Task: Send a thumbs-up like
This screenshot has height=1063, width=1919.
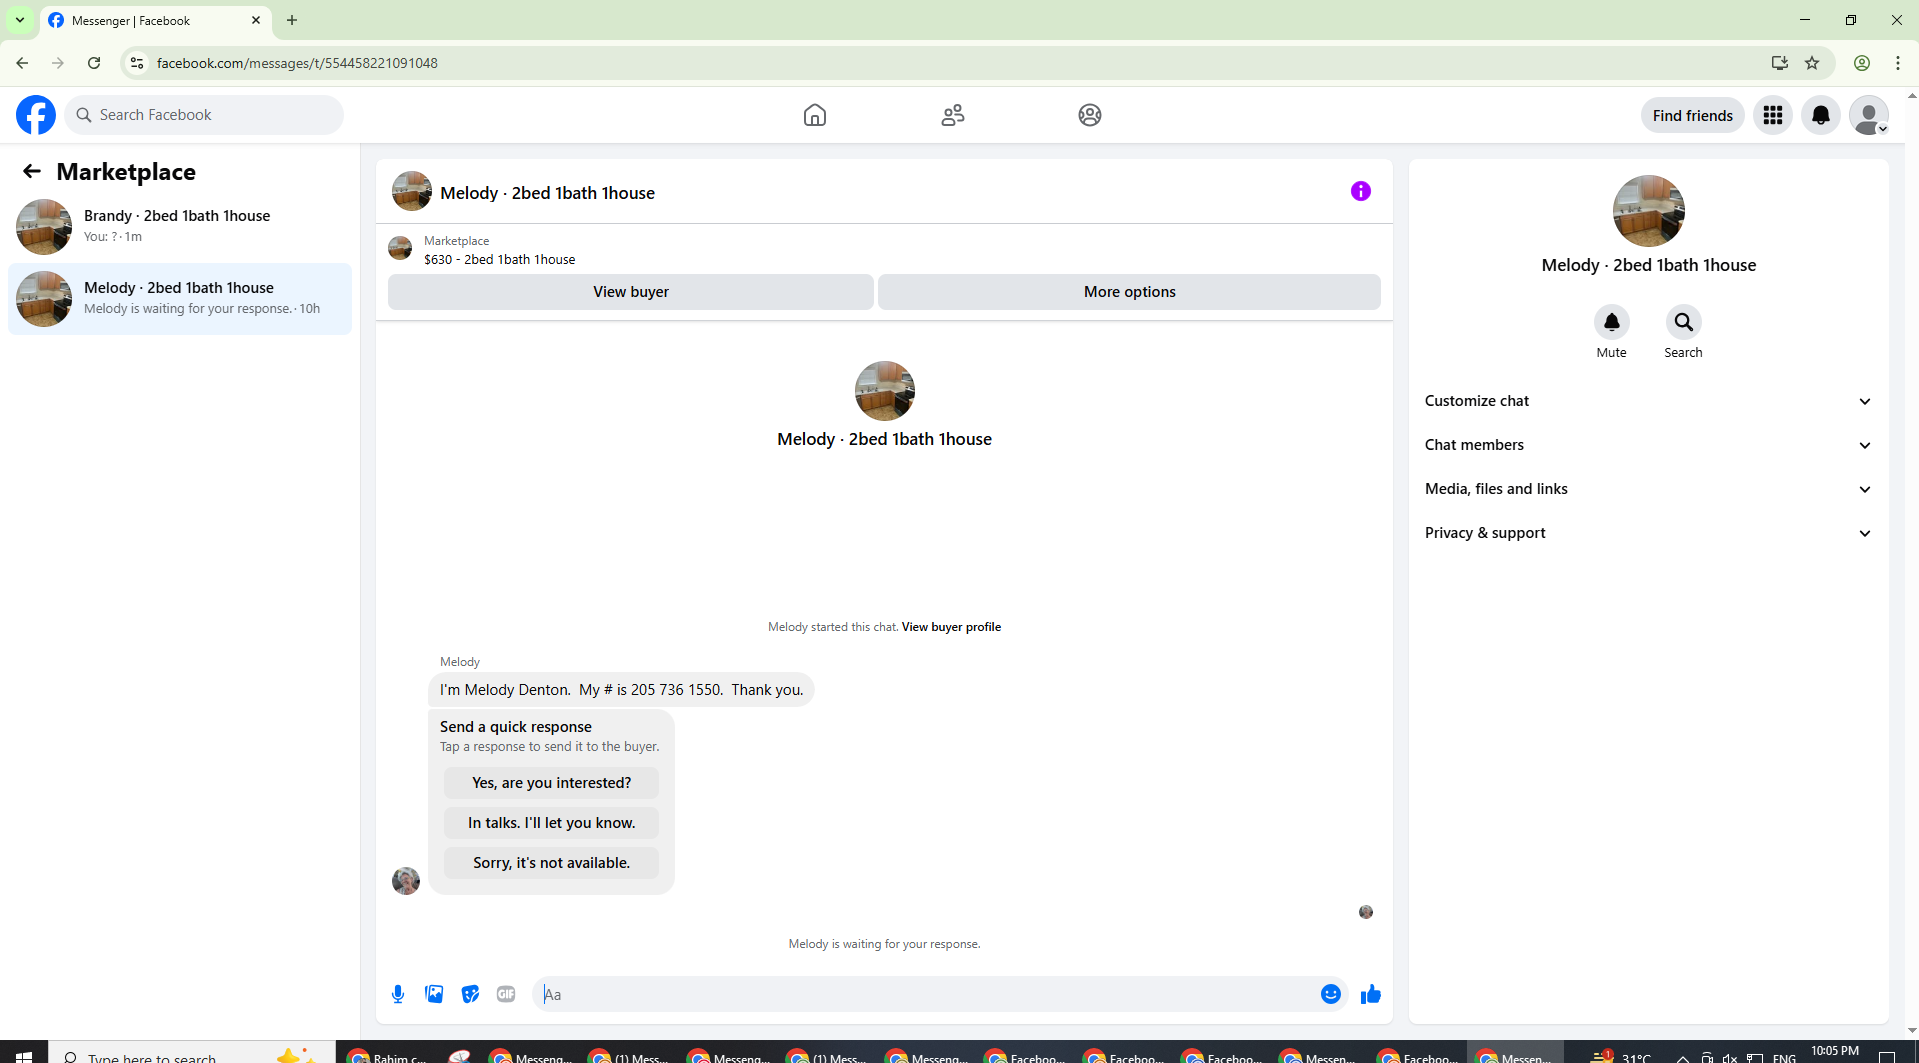Action: click(1371, 994)
